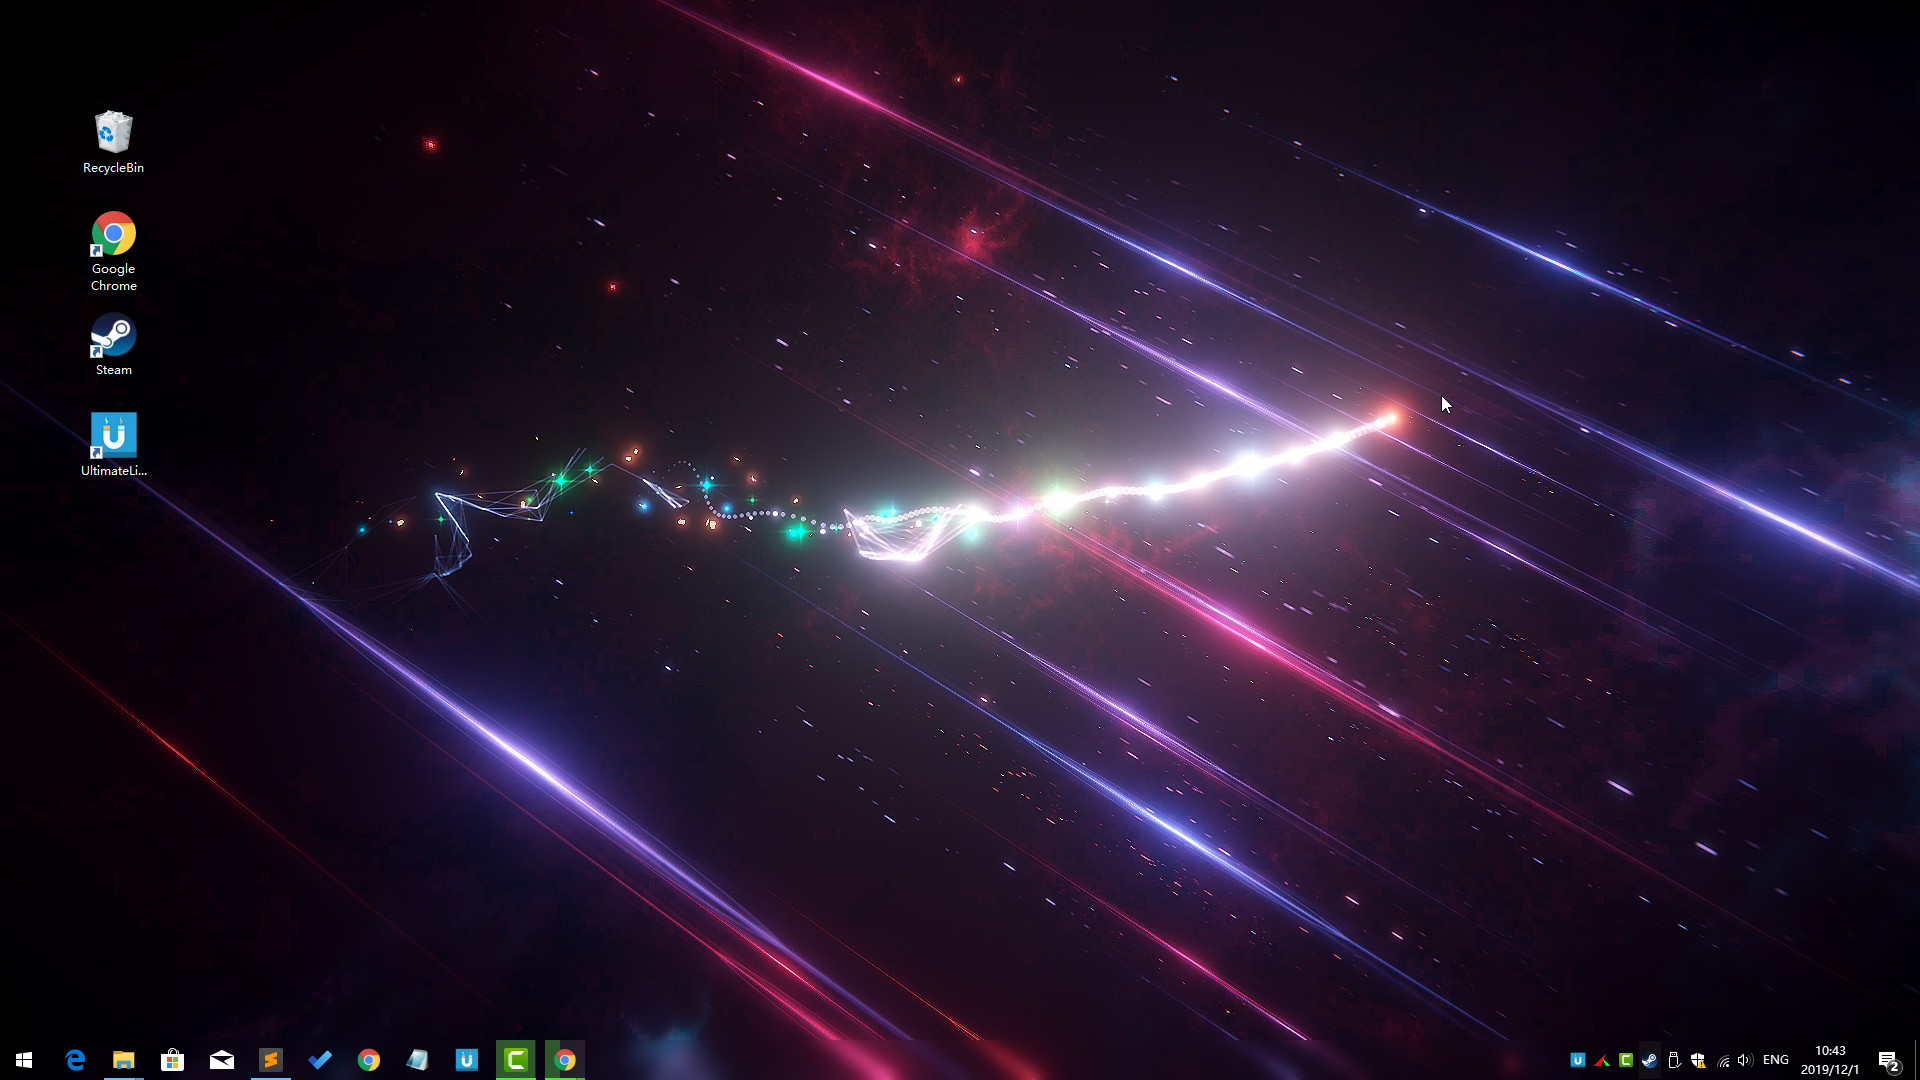Open the Microsoft Store from the taskbar
Viewport: 1920px width, 1080px height.
pyautogui.click(x=173, y=1059)
